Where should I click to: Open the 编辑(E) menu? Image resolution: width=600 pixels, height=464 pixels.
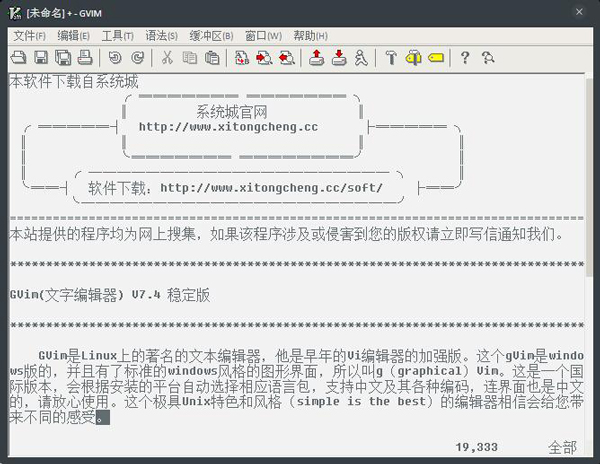pos(73,36)
